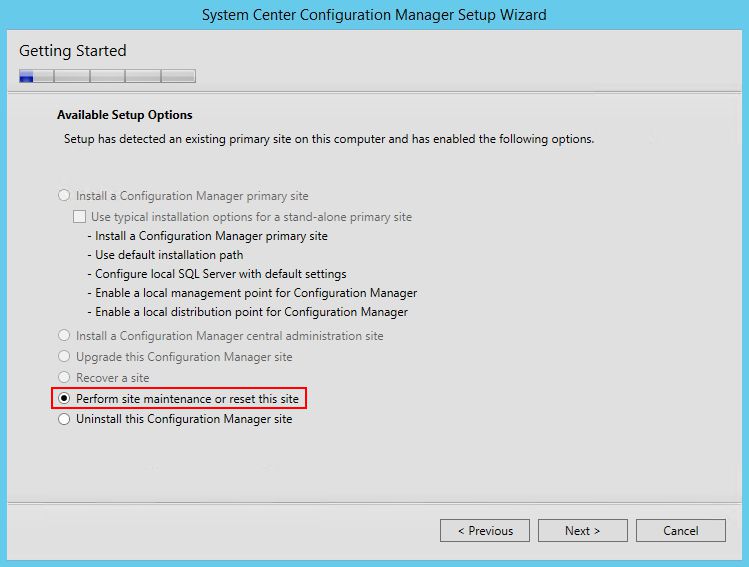749x567 pixels.
Task: Select Upgrade this Configuration Manager site
Action: click(65, 357)
